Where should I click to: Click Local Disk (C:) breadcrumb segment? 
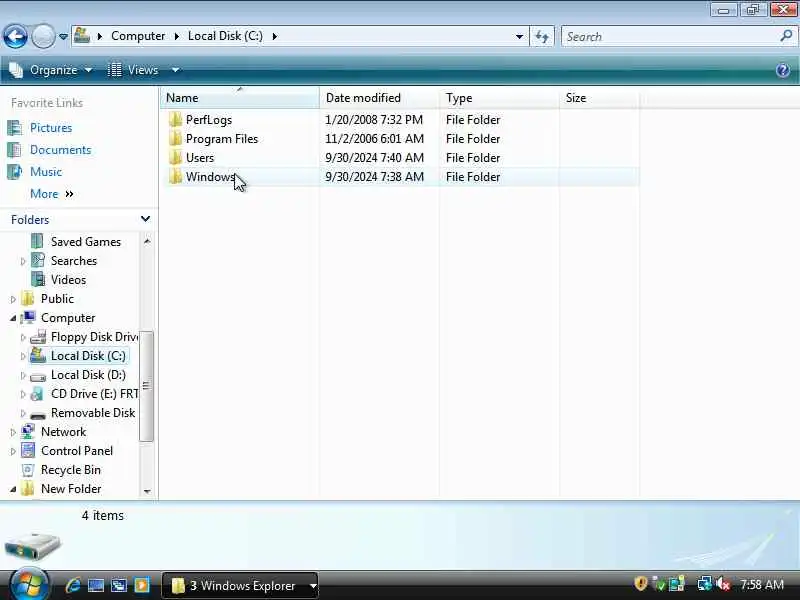(x=225, y=36)
